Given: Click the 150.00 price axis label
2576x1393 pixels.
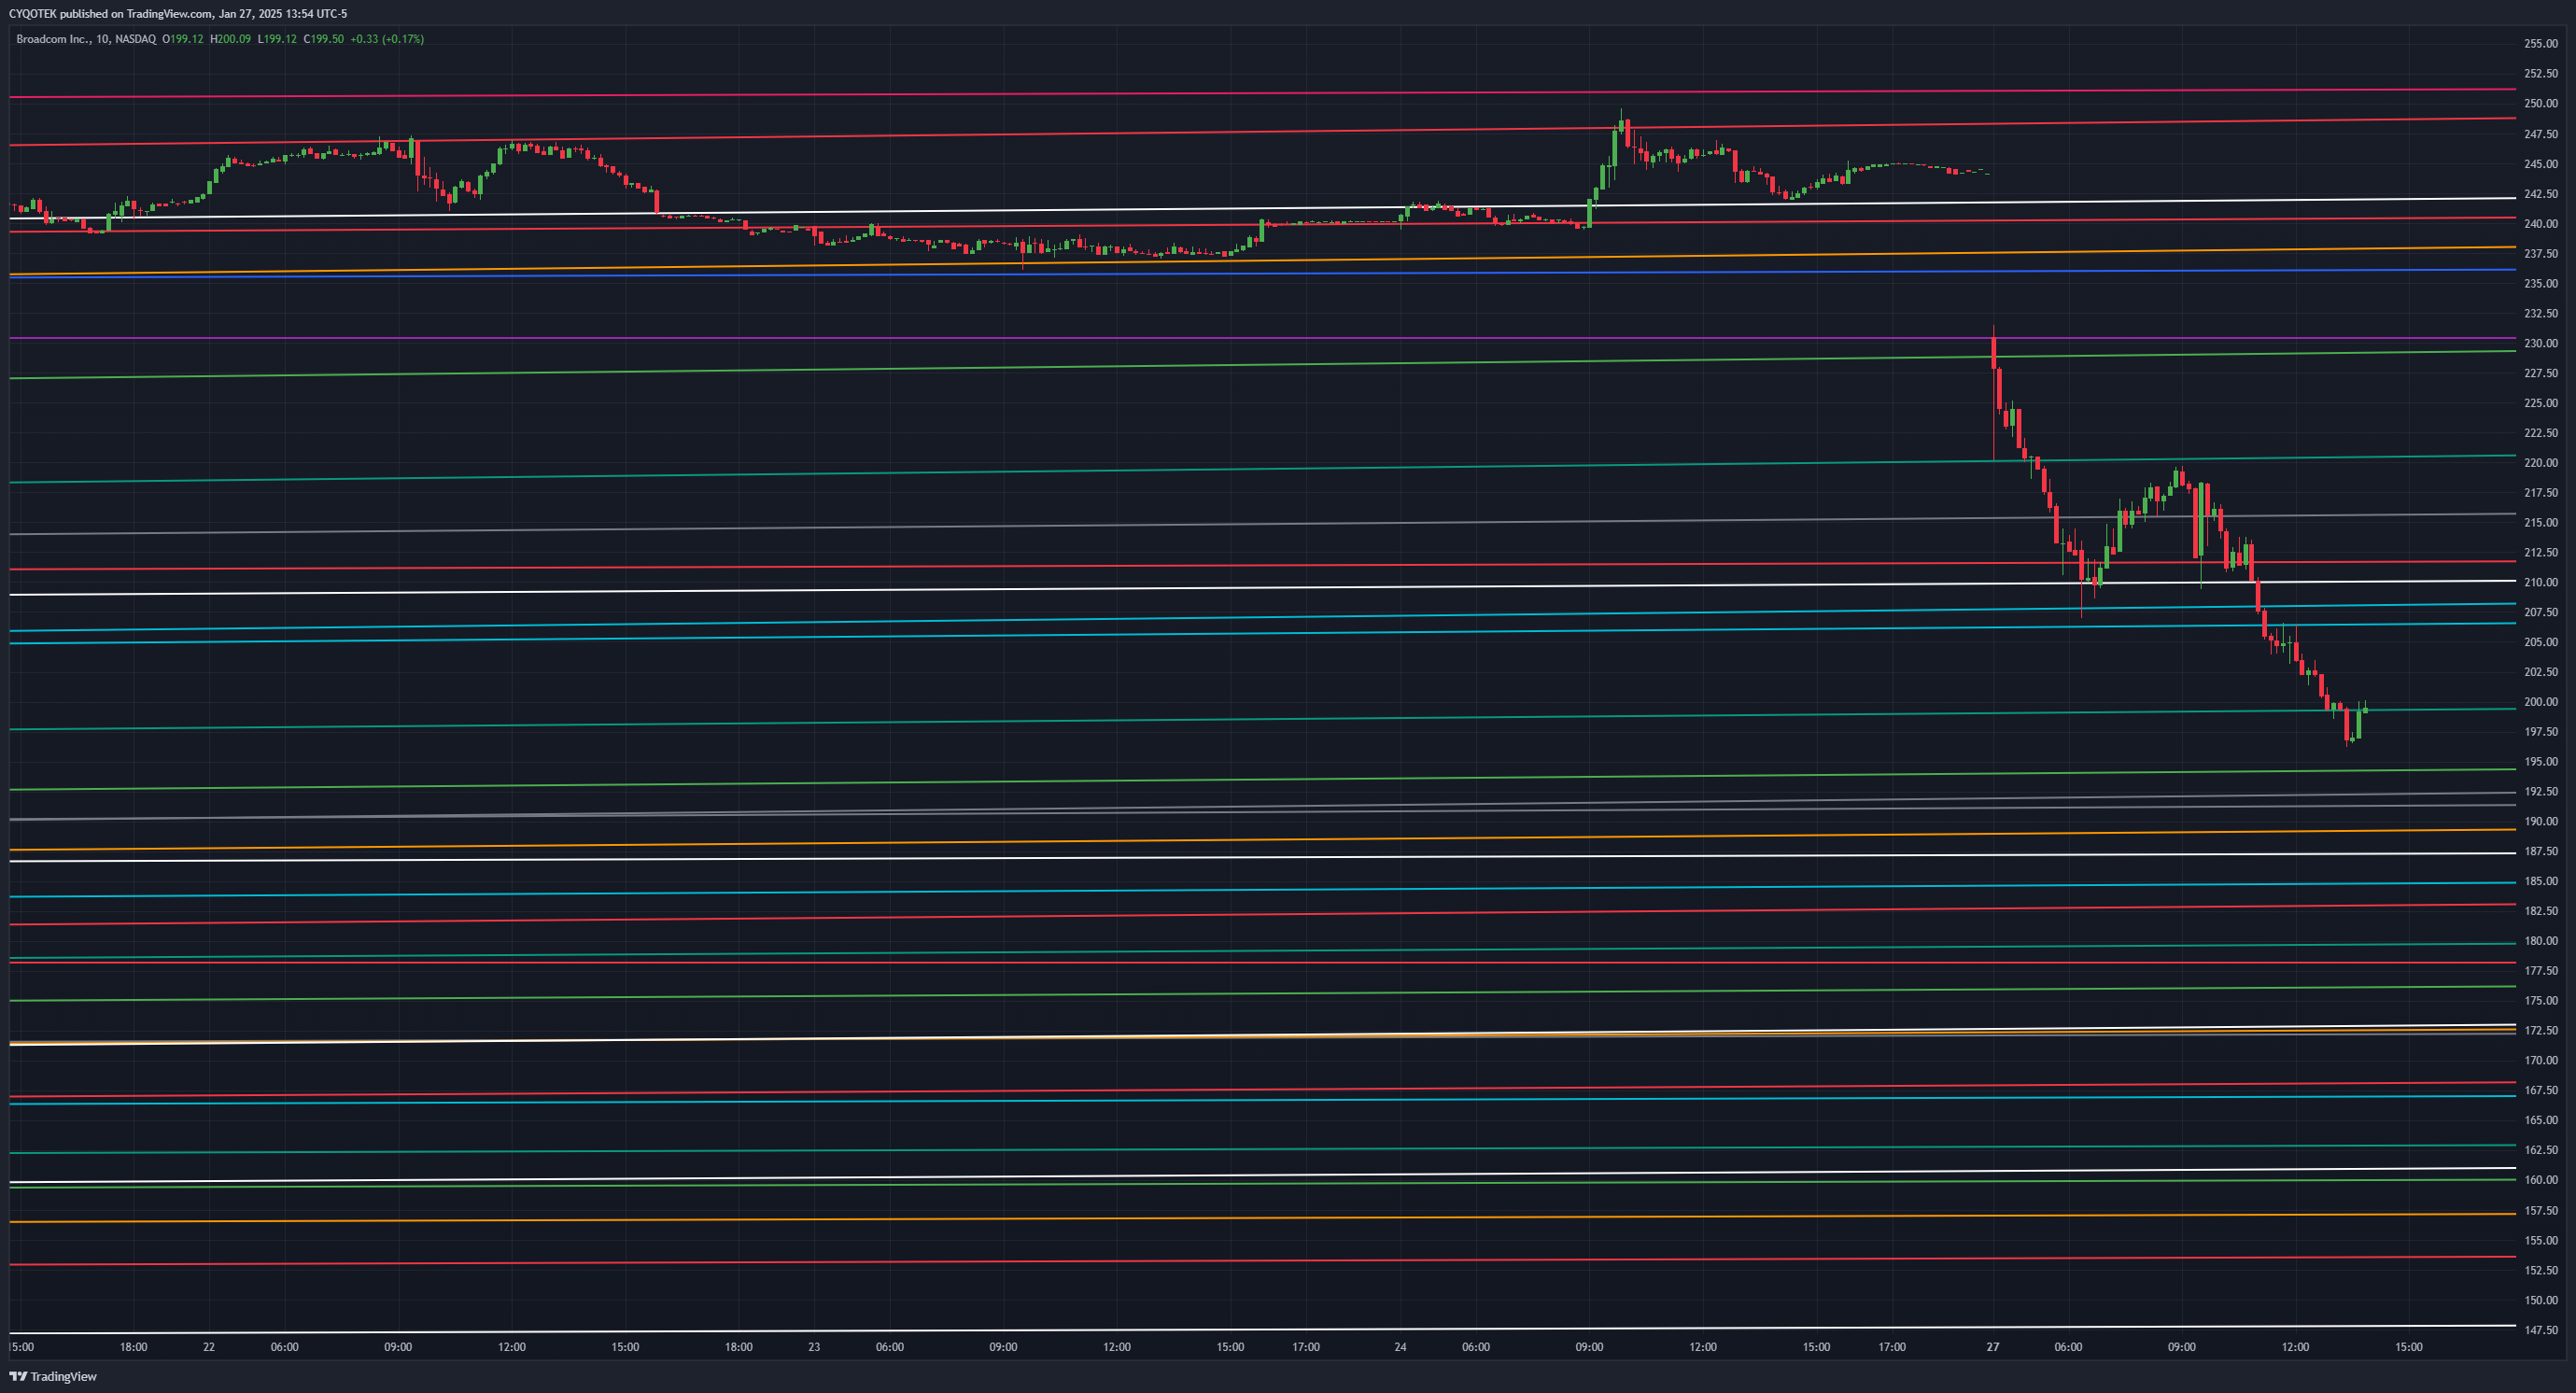Looking at the screenshot, I should point(2541,1301).
